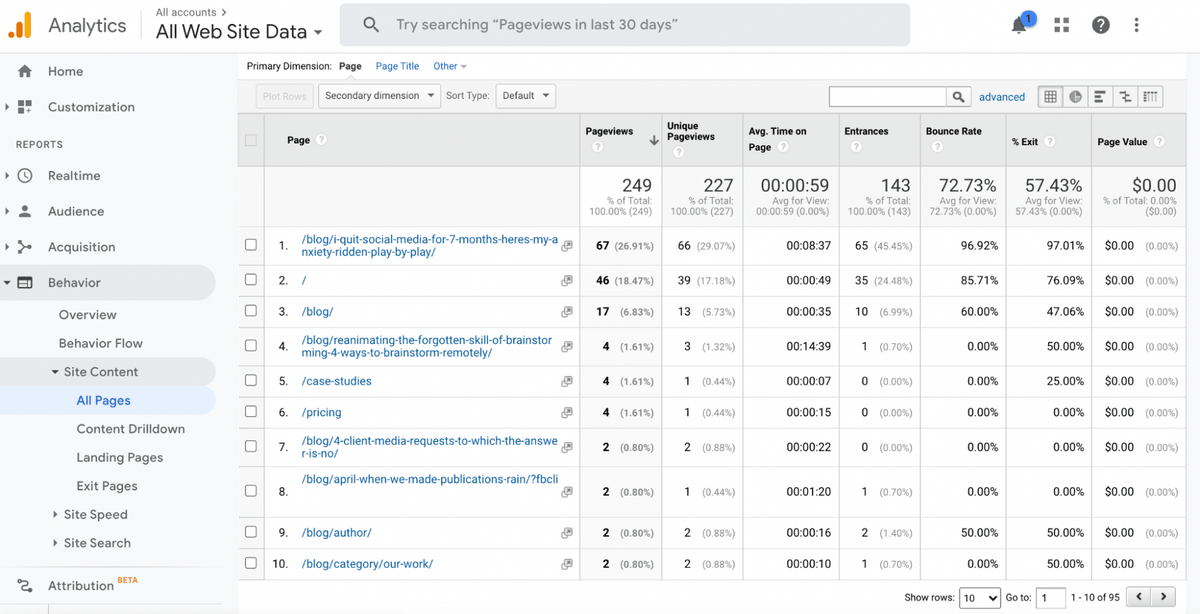Open the notifications bell

tap(1019, 25)
